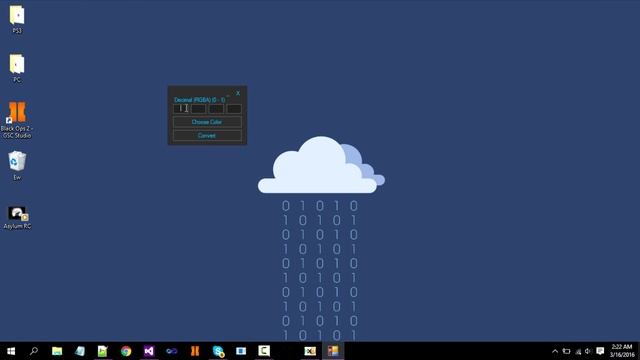Select the Asylum RC desktop icon

click(x=17, y=218)
